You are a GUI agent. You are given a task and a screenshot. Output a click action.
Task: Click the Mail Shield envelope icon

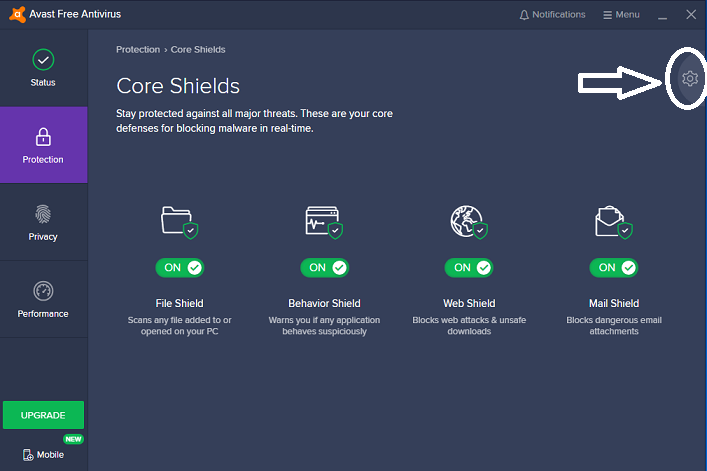[x=614, y=222]
